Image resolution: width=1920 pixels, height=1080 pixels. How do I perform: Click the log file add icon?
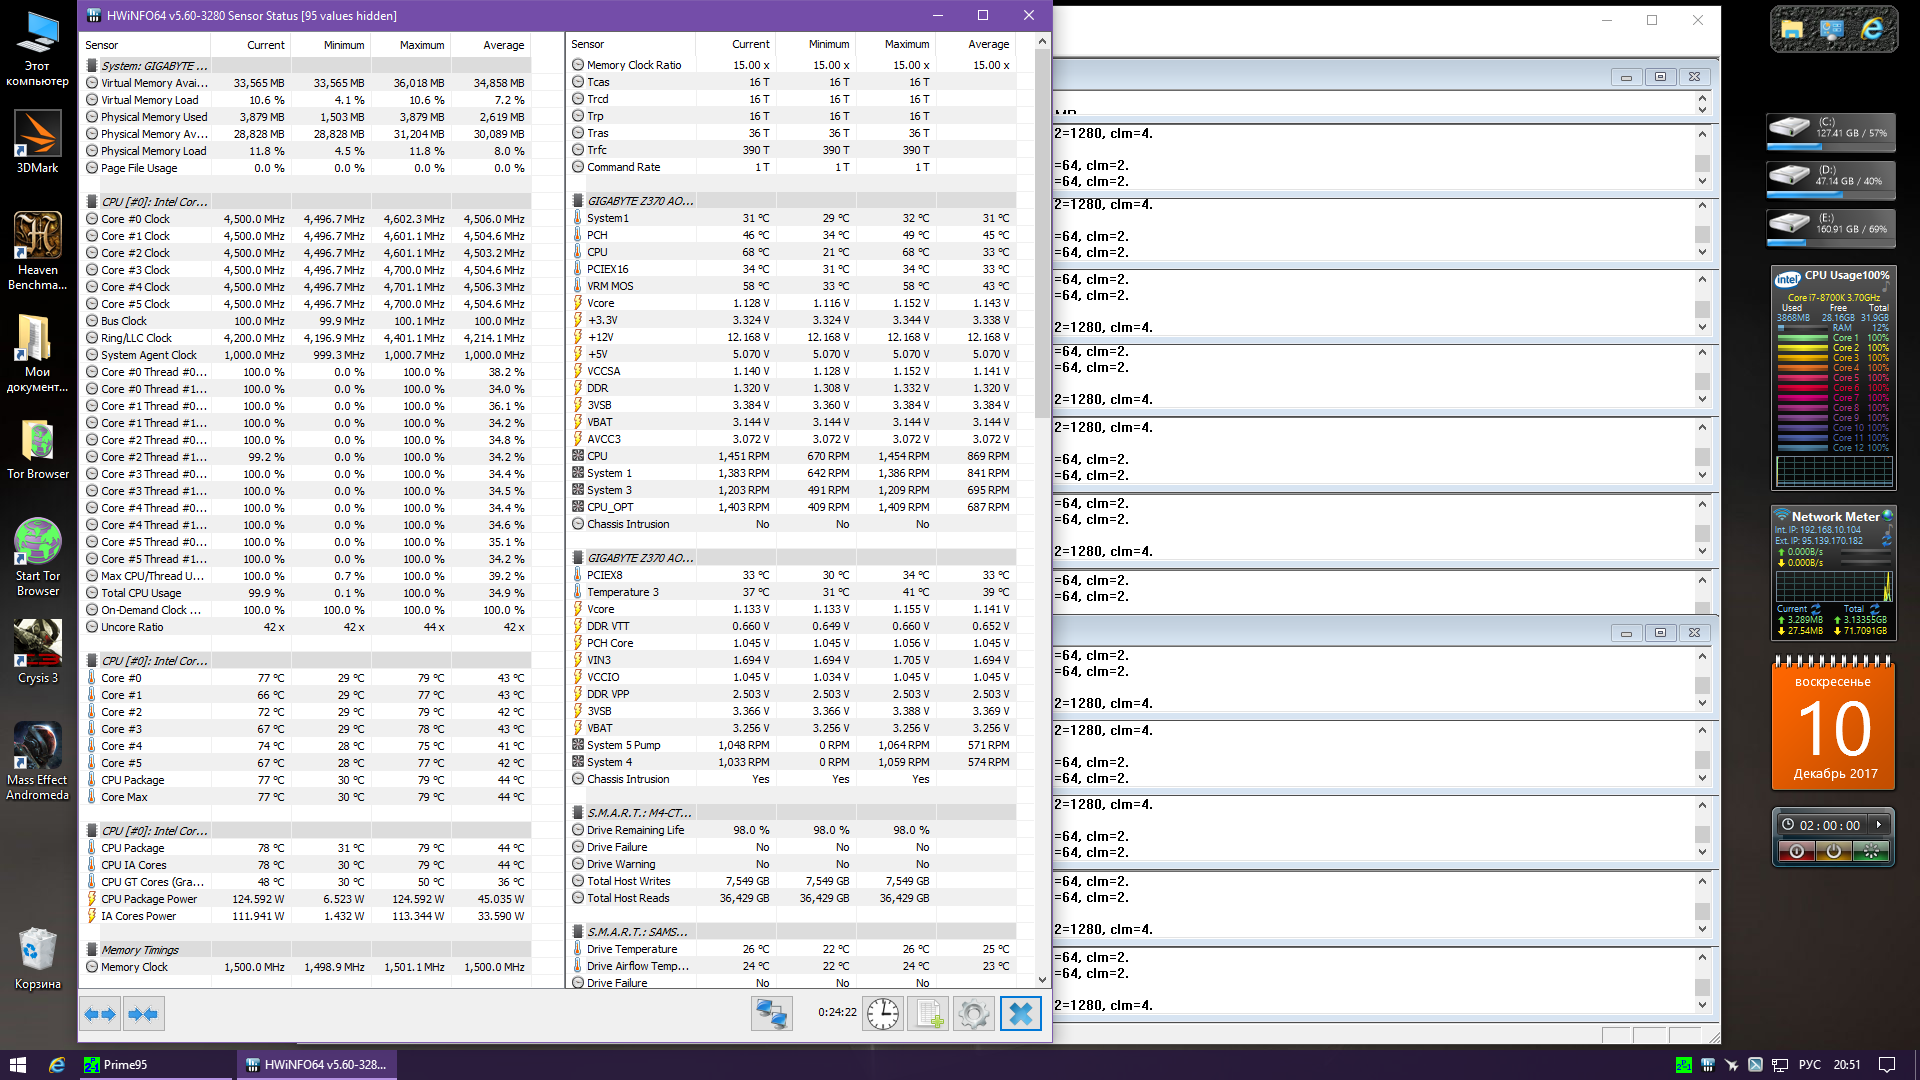coord(928,1014)
